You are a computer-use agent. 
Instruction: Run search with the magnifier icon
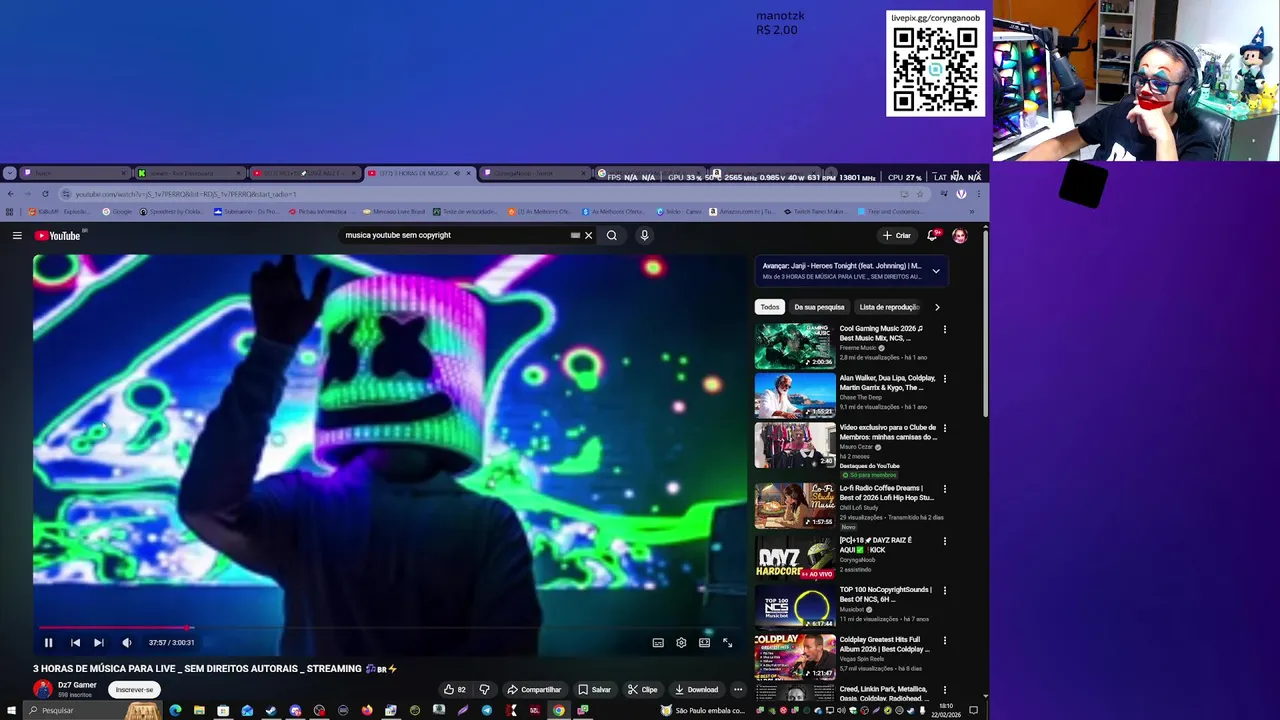612,235
